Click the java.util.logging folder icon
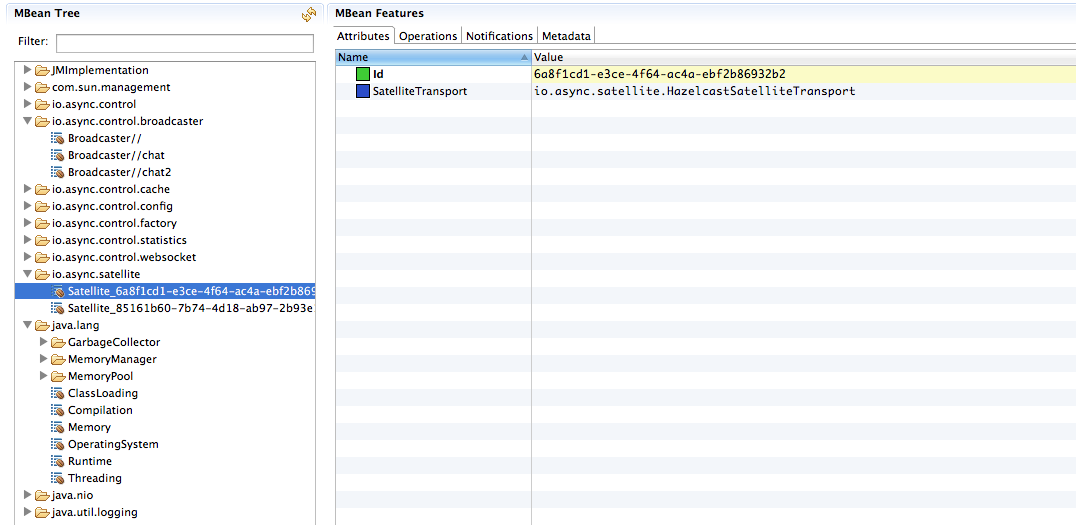 point(43,512)
